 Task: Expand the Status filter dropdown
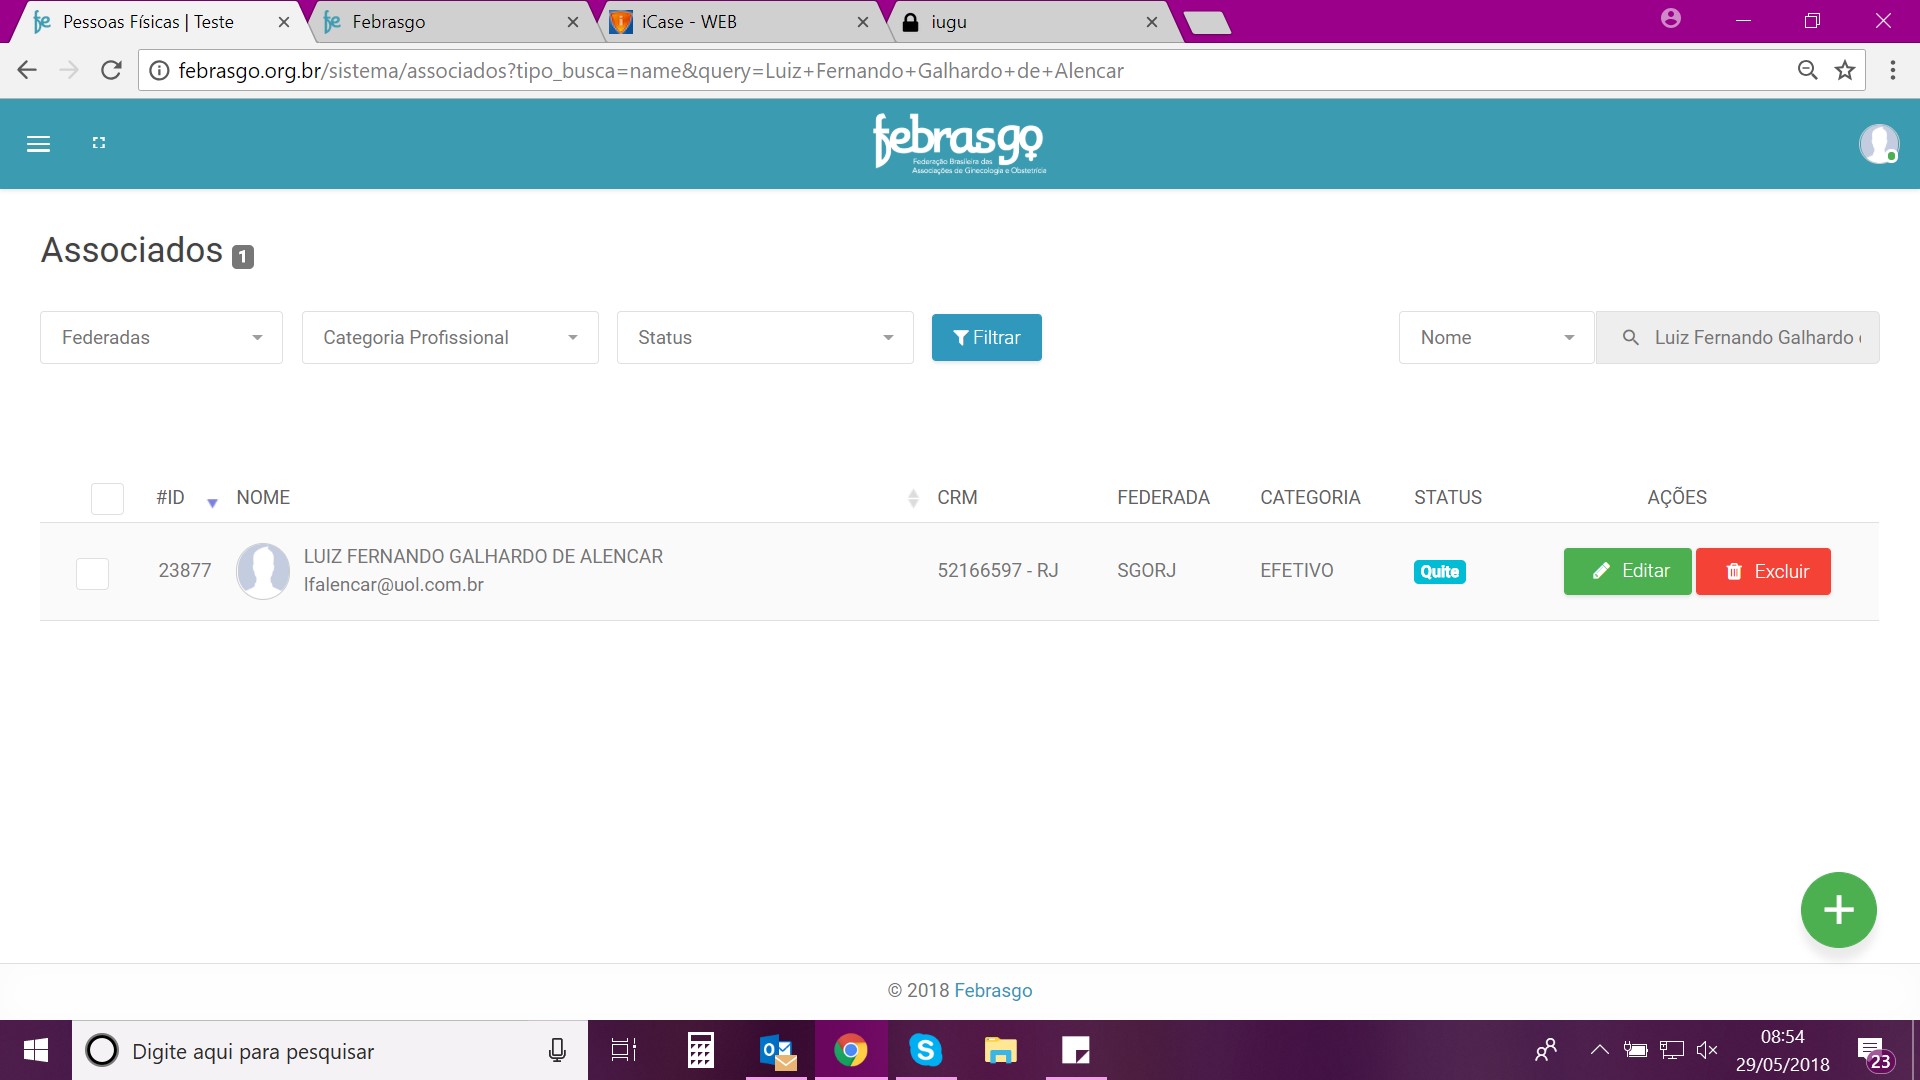coord(765,338)
